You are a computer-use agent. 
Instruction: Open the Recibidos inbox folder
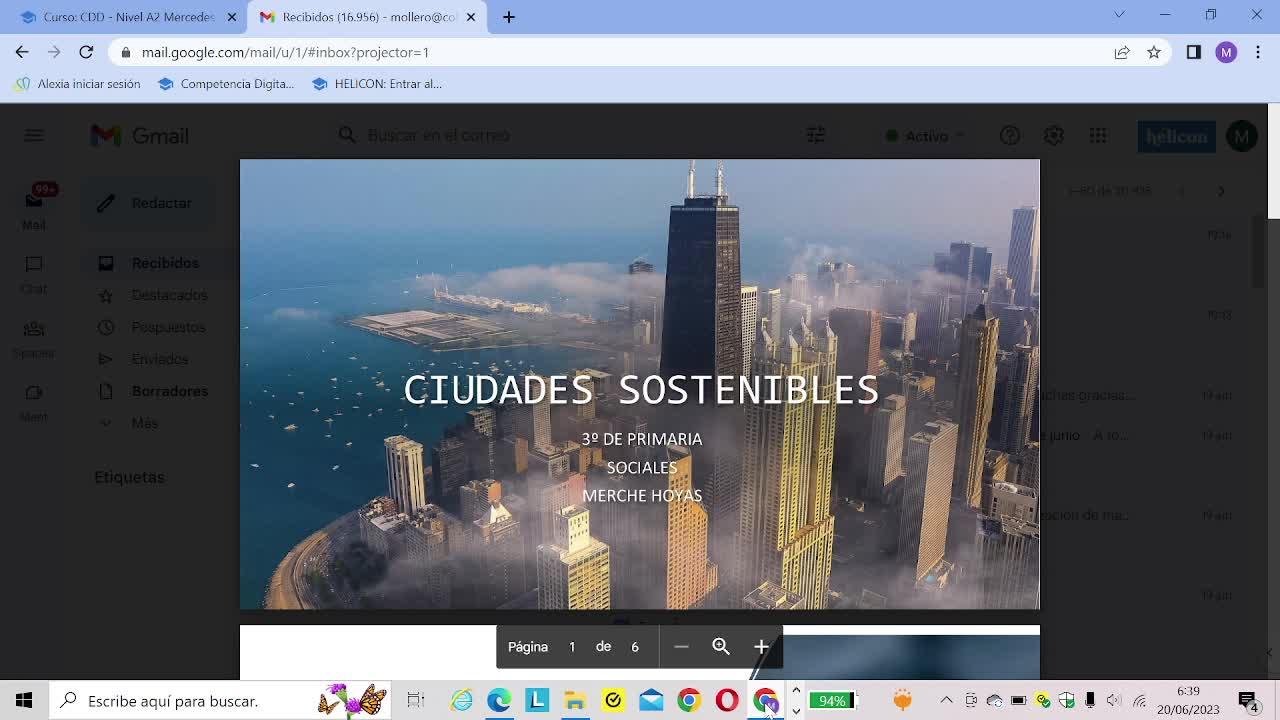(x=165, y=263)
